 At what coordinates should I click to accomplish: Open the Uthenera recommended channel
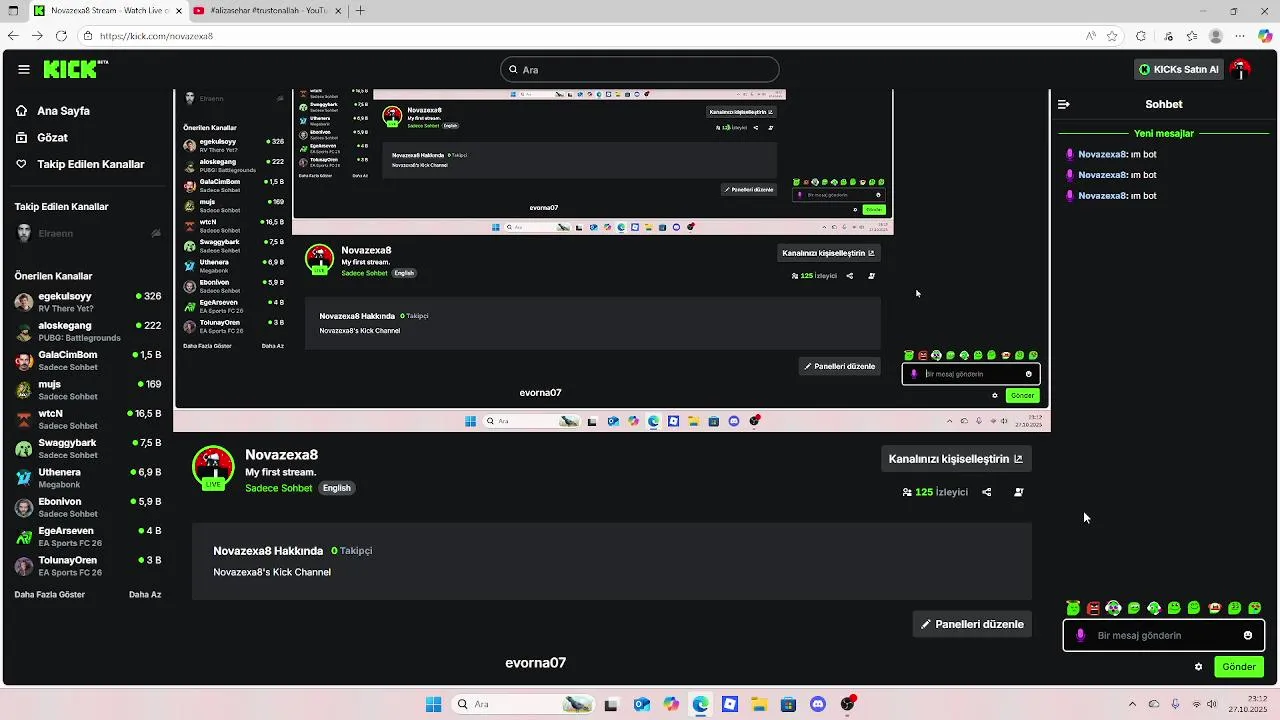pos(88,478)
